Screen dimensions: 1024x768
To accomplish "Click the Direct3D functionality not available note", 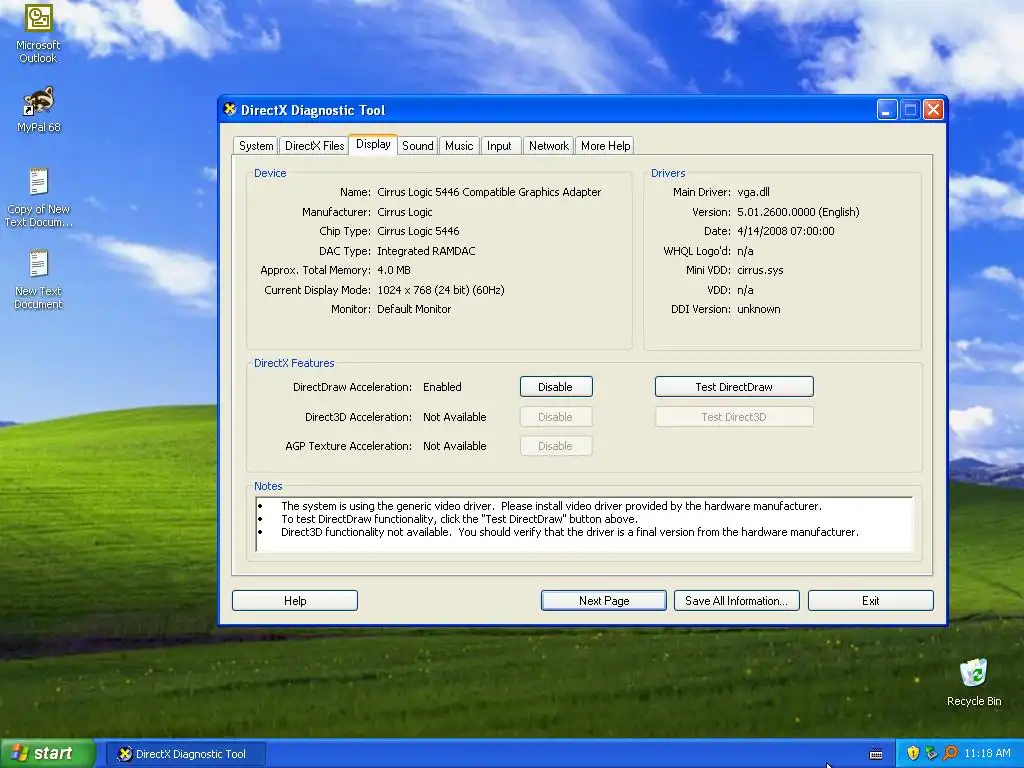I will coord(569,532).
